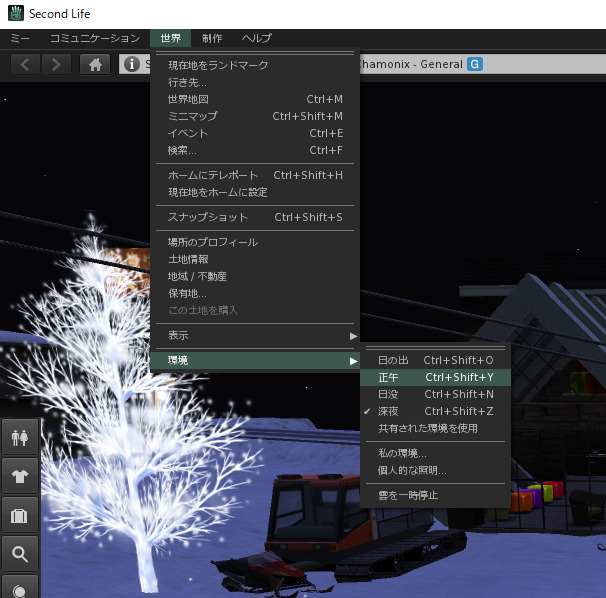This screenshot has height=598, width=606.
Task: Click the partially visible bottom sidebar icon
Action: coord(20,587)
